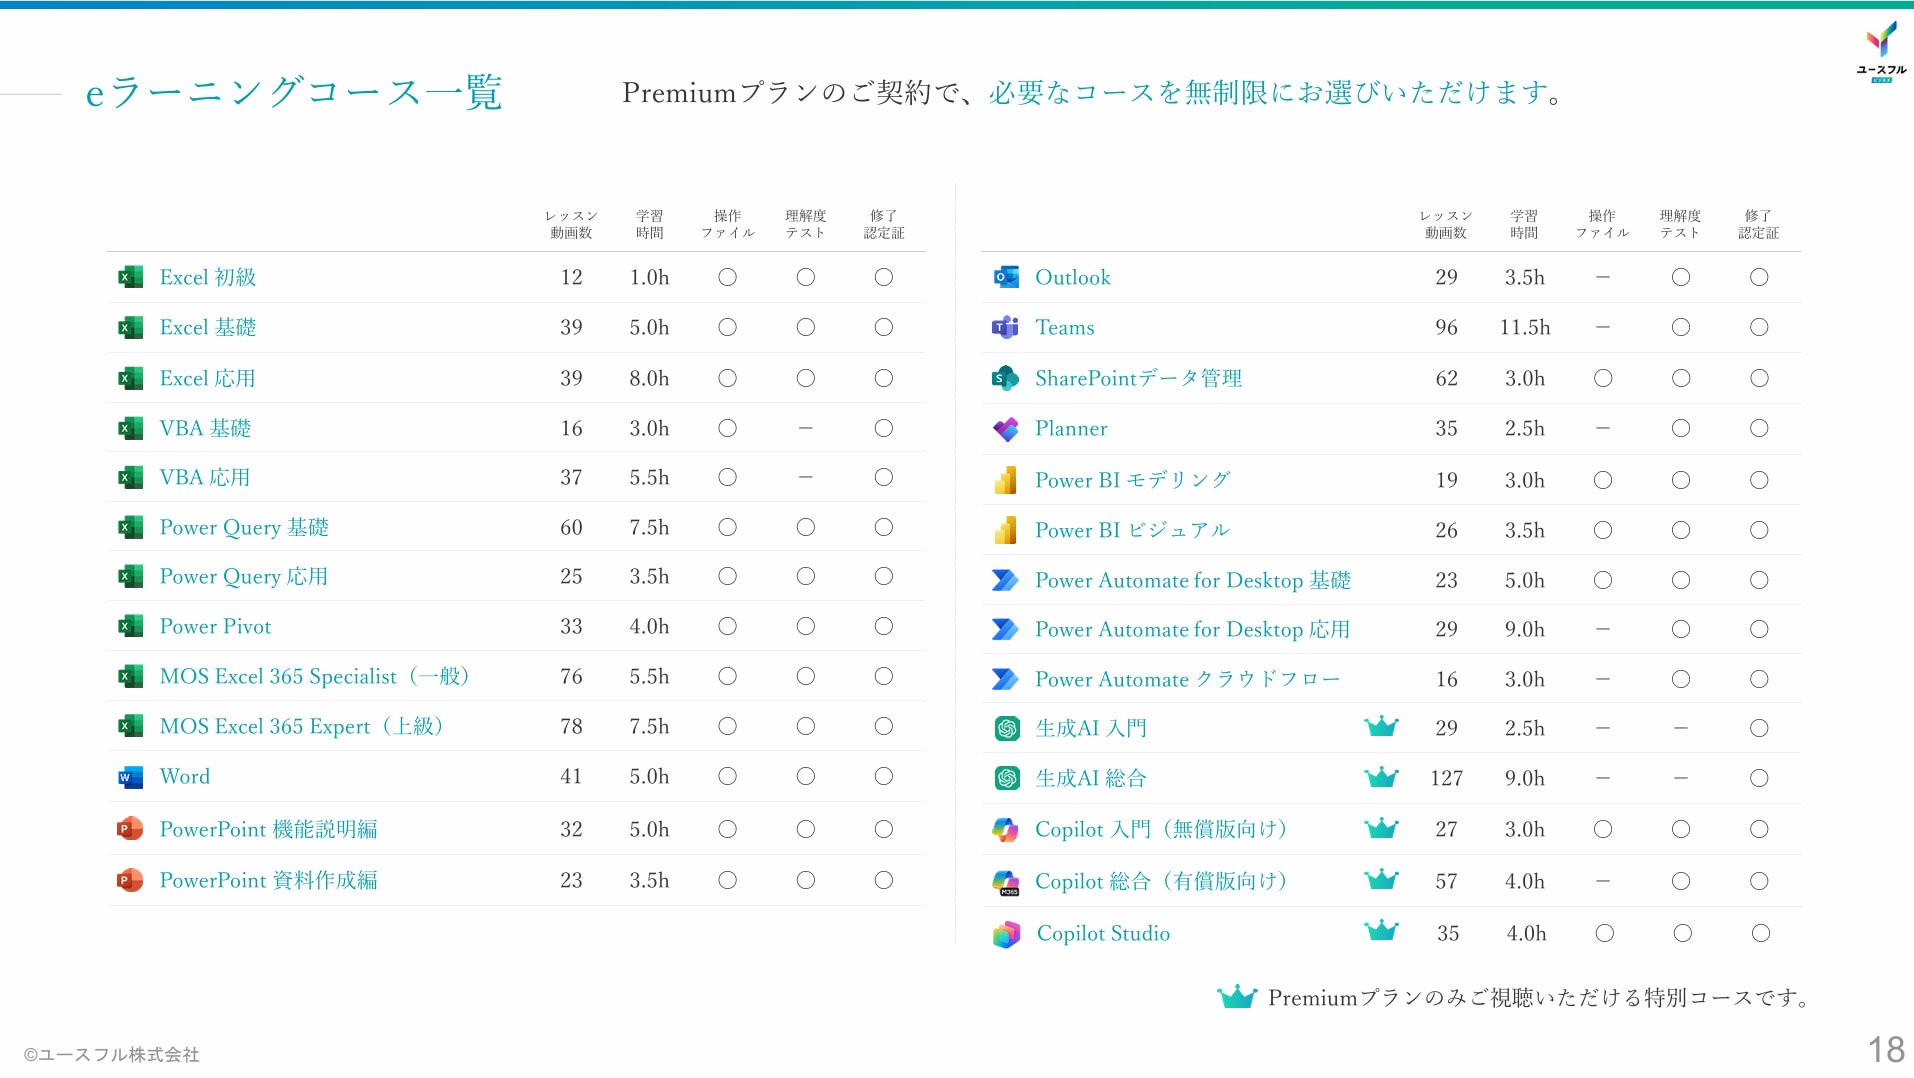This screenshot has width=1914, height=1078.
Task: Click the Microsoft Teams icon
Action: [1005, 327]
